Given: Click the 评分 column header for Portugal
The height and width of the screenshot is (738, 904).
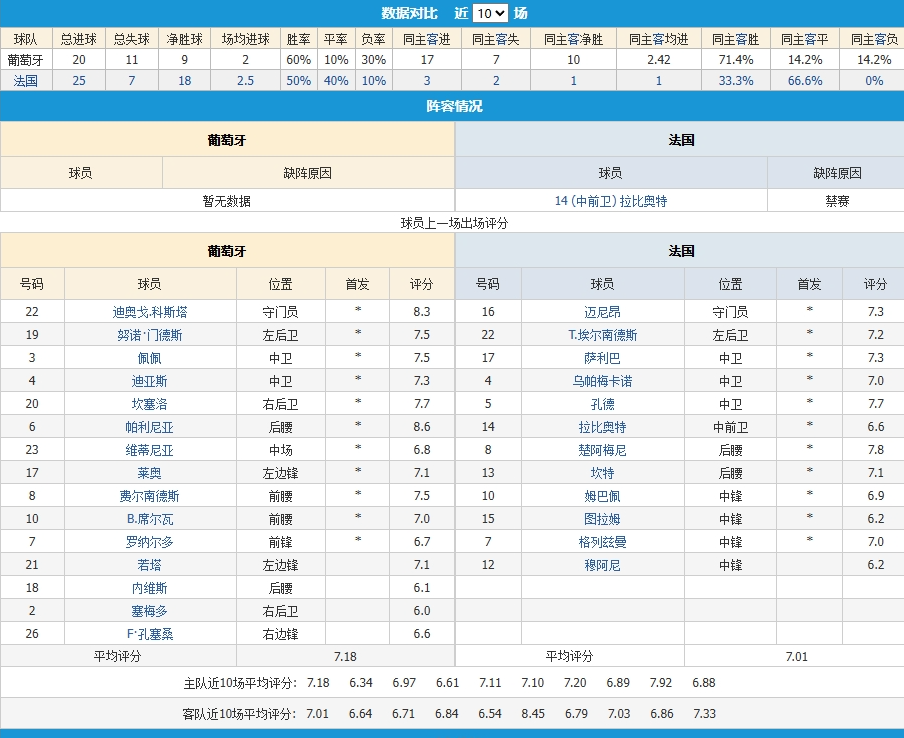Looking at the screenshot, I should (421, 284).
